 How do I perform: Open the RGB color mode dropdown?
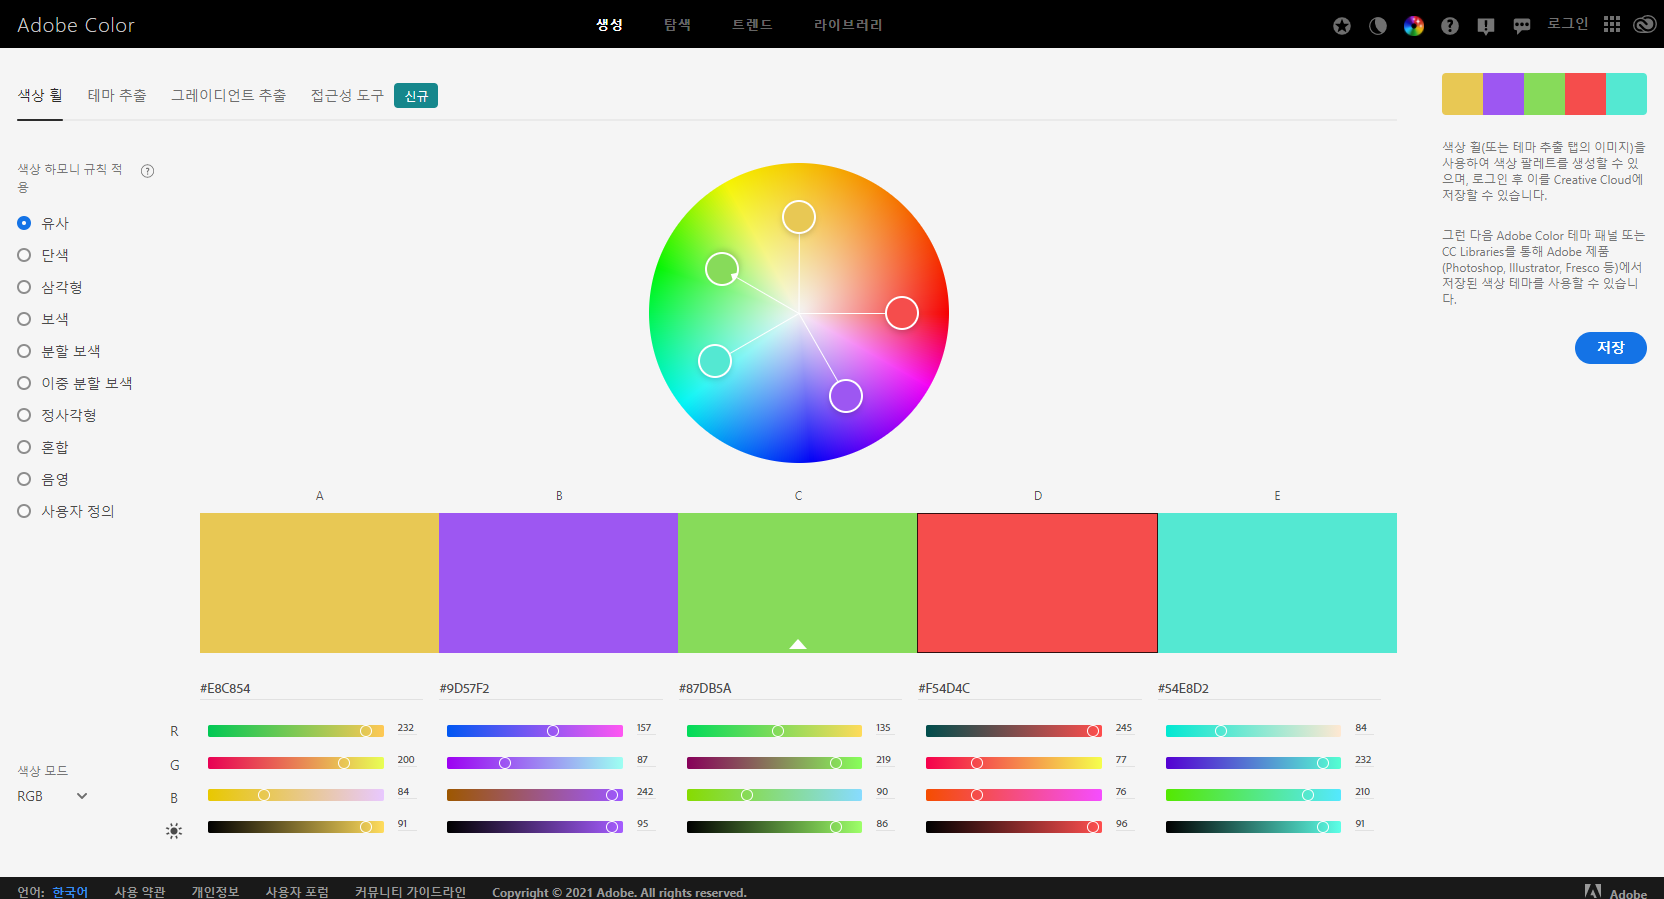click(53, 796)
